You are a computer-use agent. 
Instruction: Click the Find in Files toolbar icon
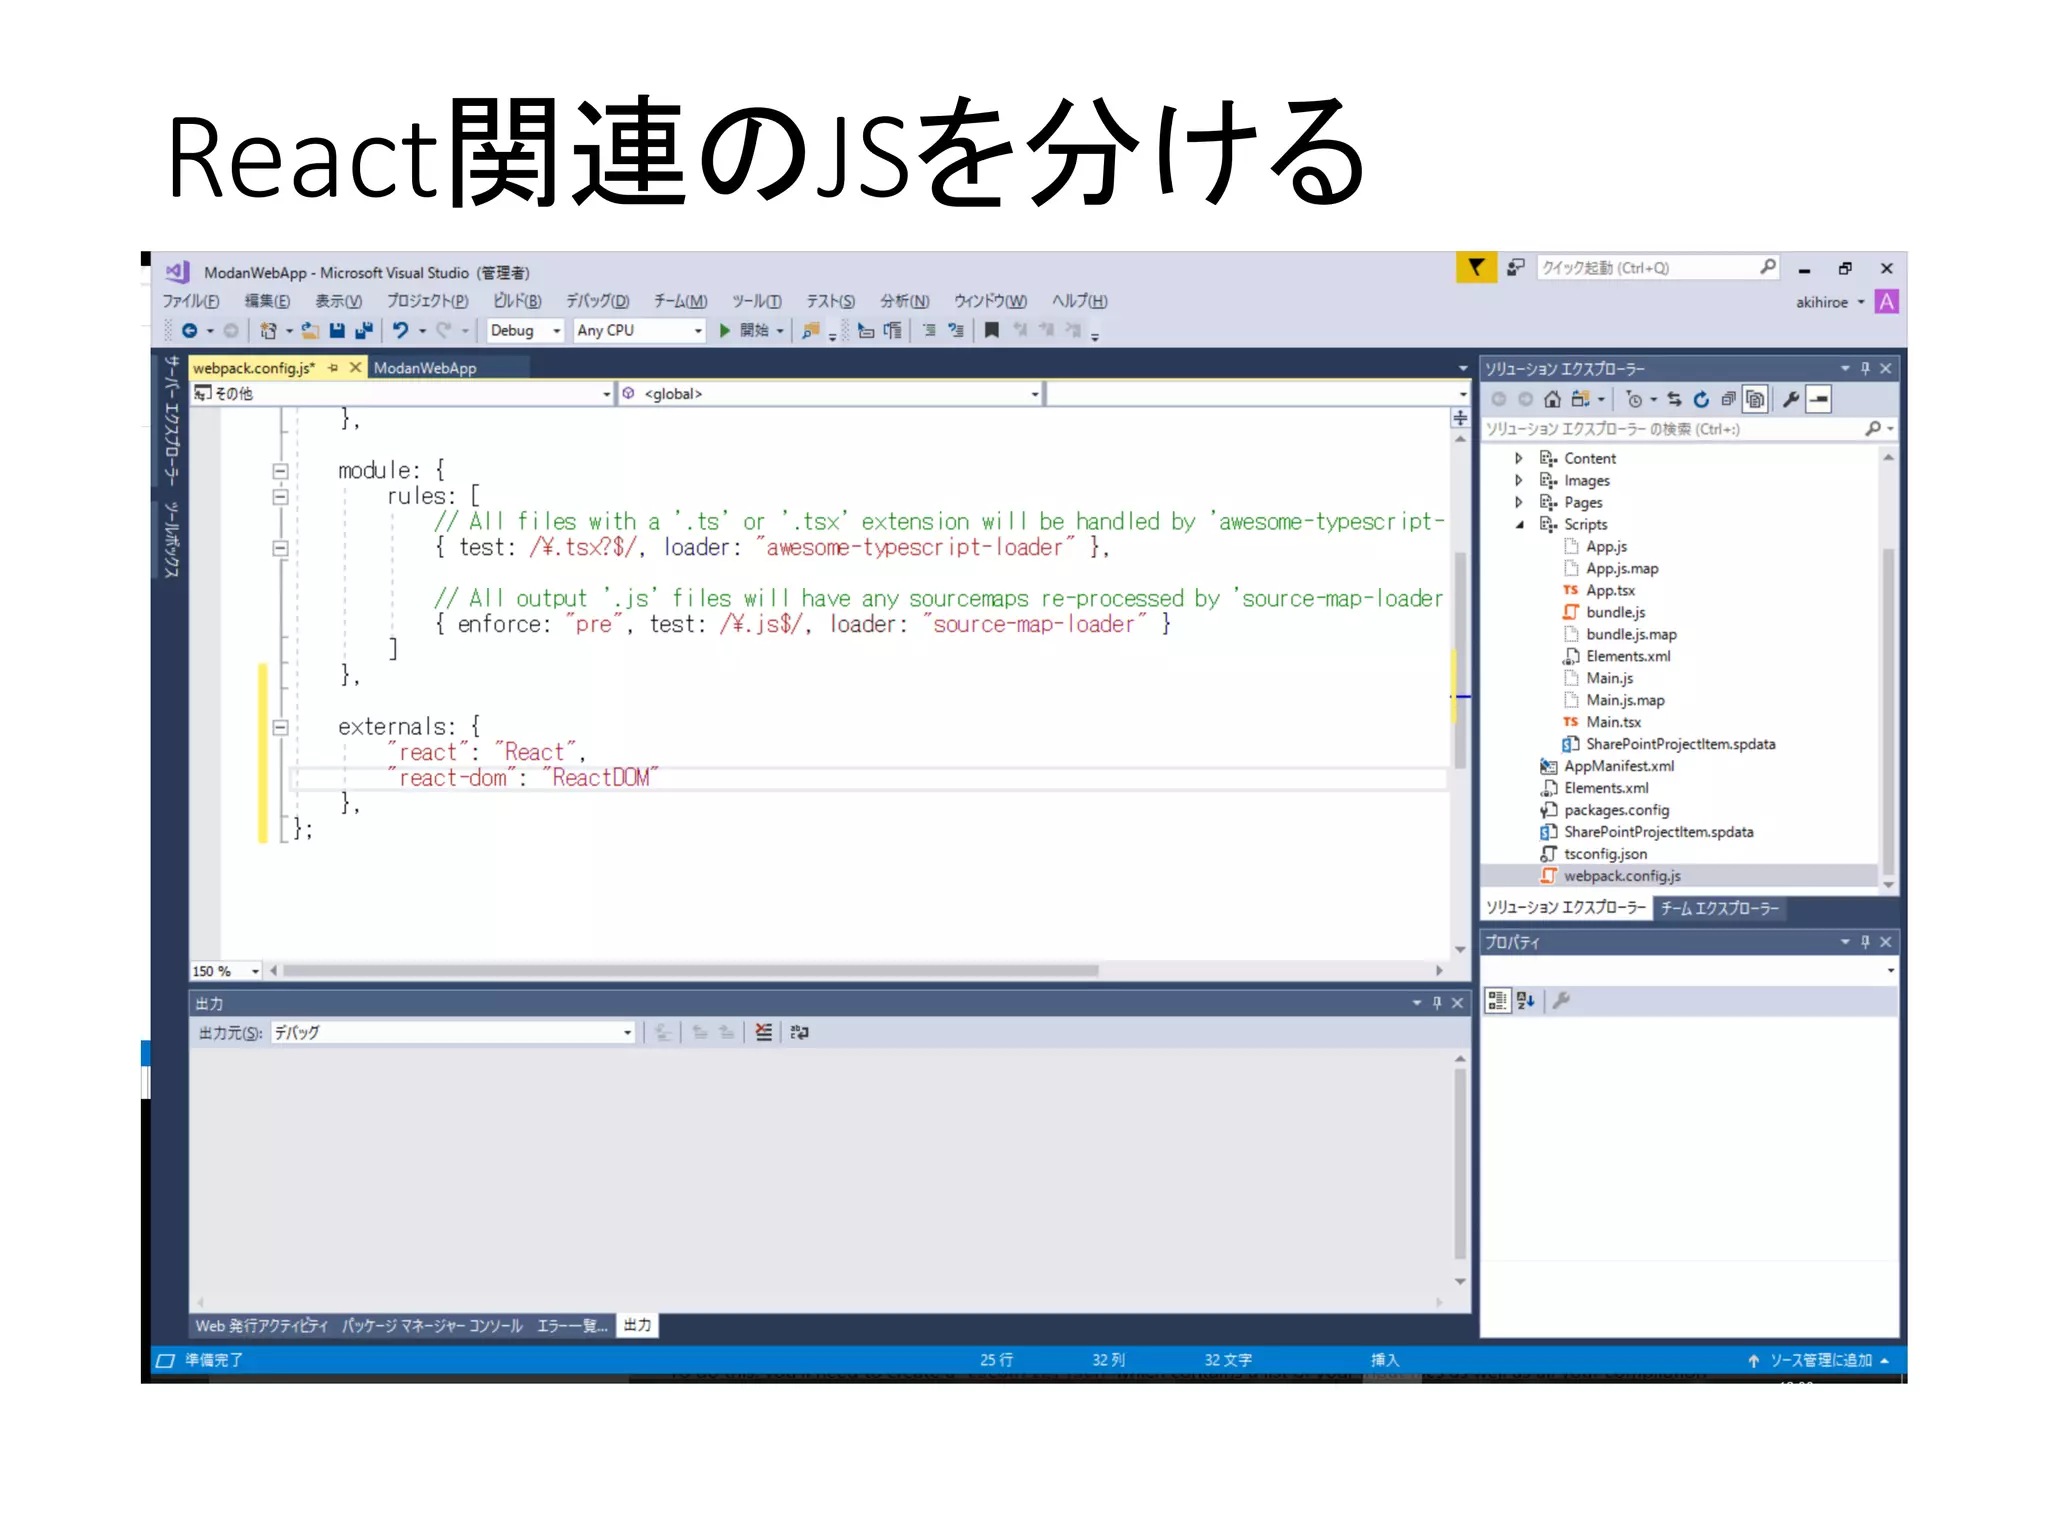point(811,330)
